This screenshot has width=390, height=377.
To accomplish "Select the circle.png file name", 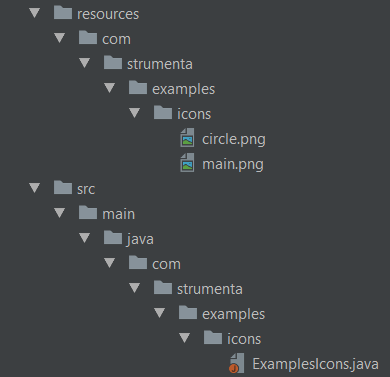I will click(234, 139).
